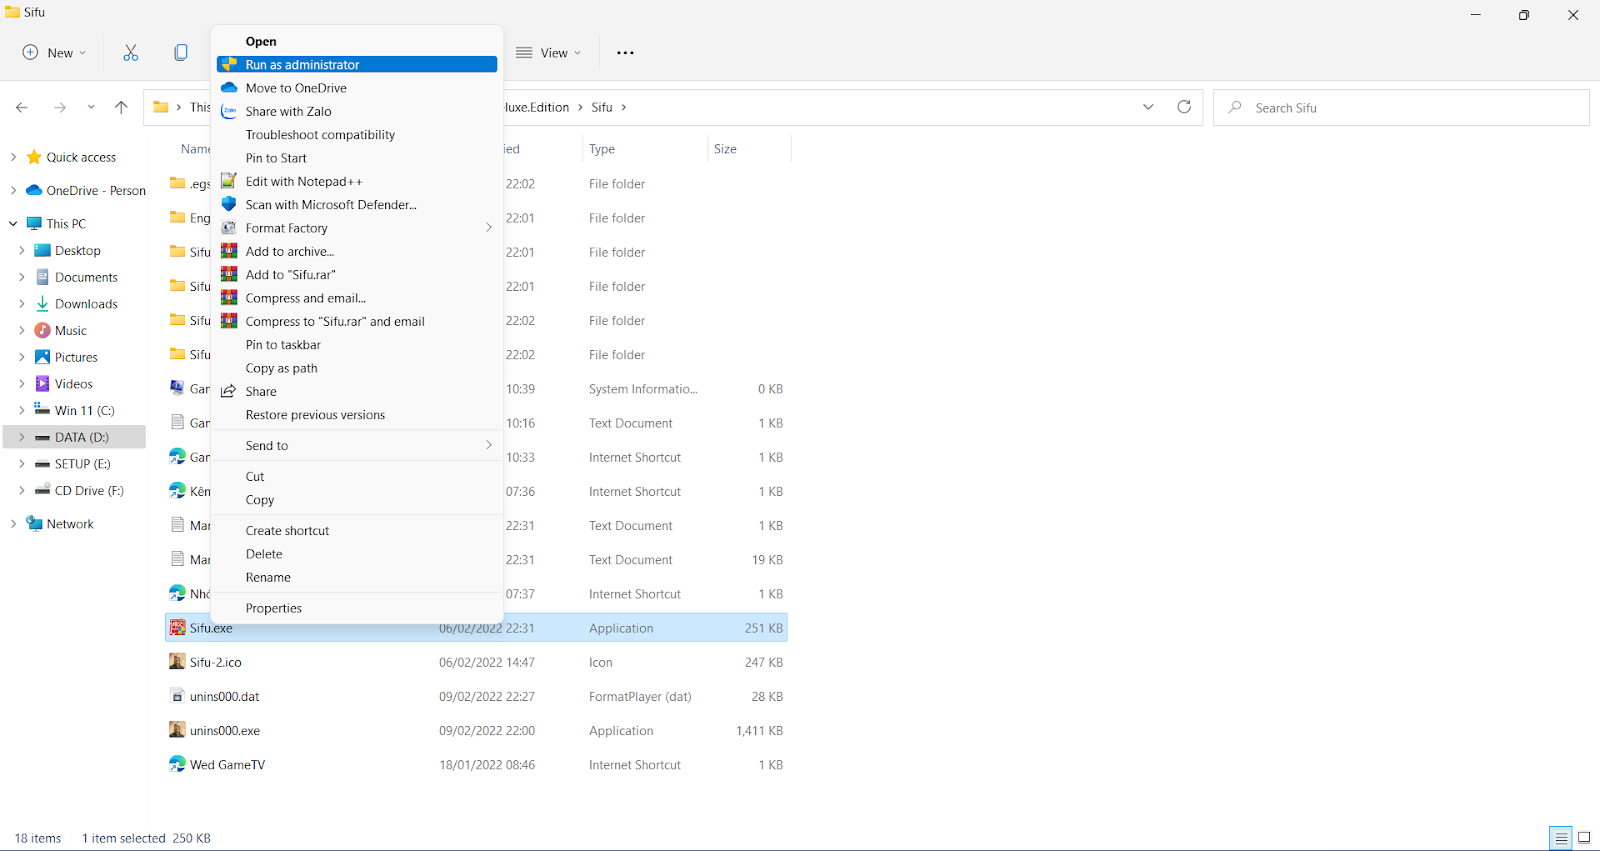
Task: Expand the OneDrive tree node
Action: coord(13,190)
